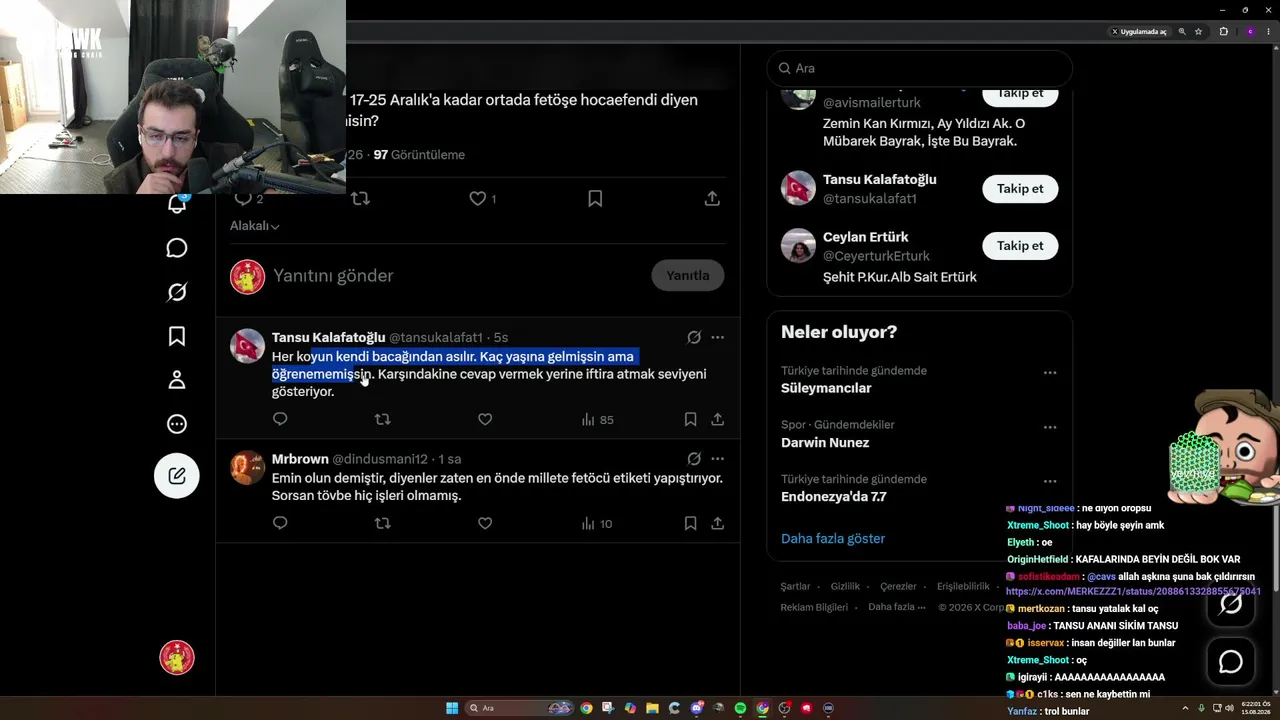Image resolution: width=1280 pixels, height=720 pixels.
Task: Open Ceylan Ertürk's profile in suggestions
Action: pyautogui.click(x=865, y=238)
